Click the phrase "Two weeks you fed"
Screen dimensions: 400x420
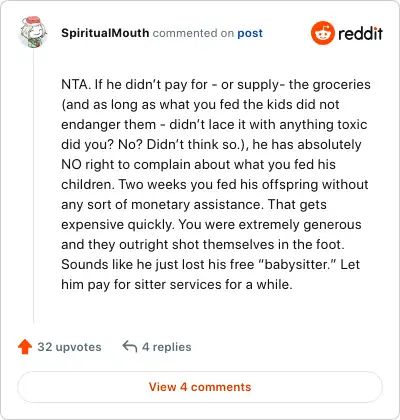tap(178, 185)
